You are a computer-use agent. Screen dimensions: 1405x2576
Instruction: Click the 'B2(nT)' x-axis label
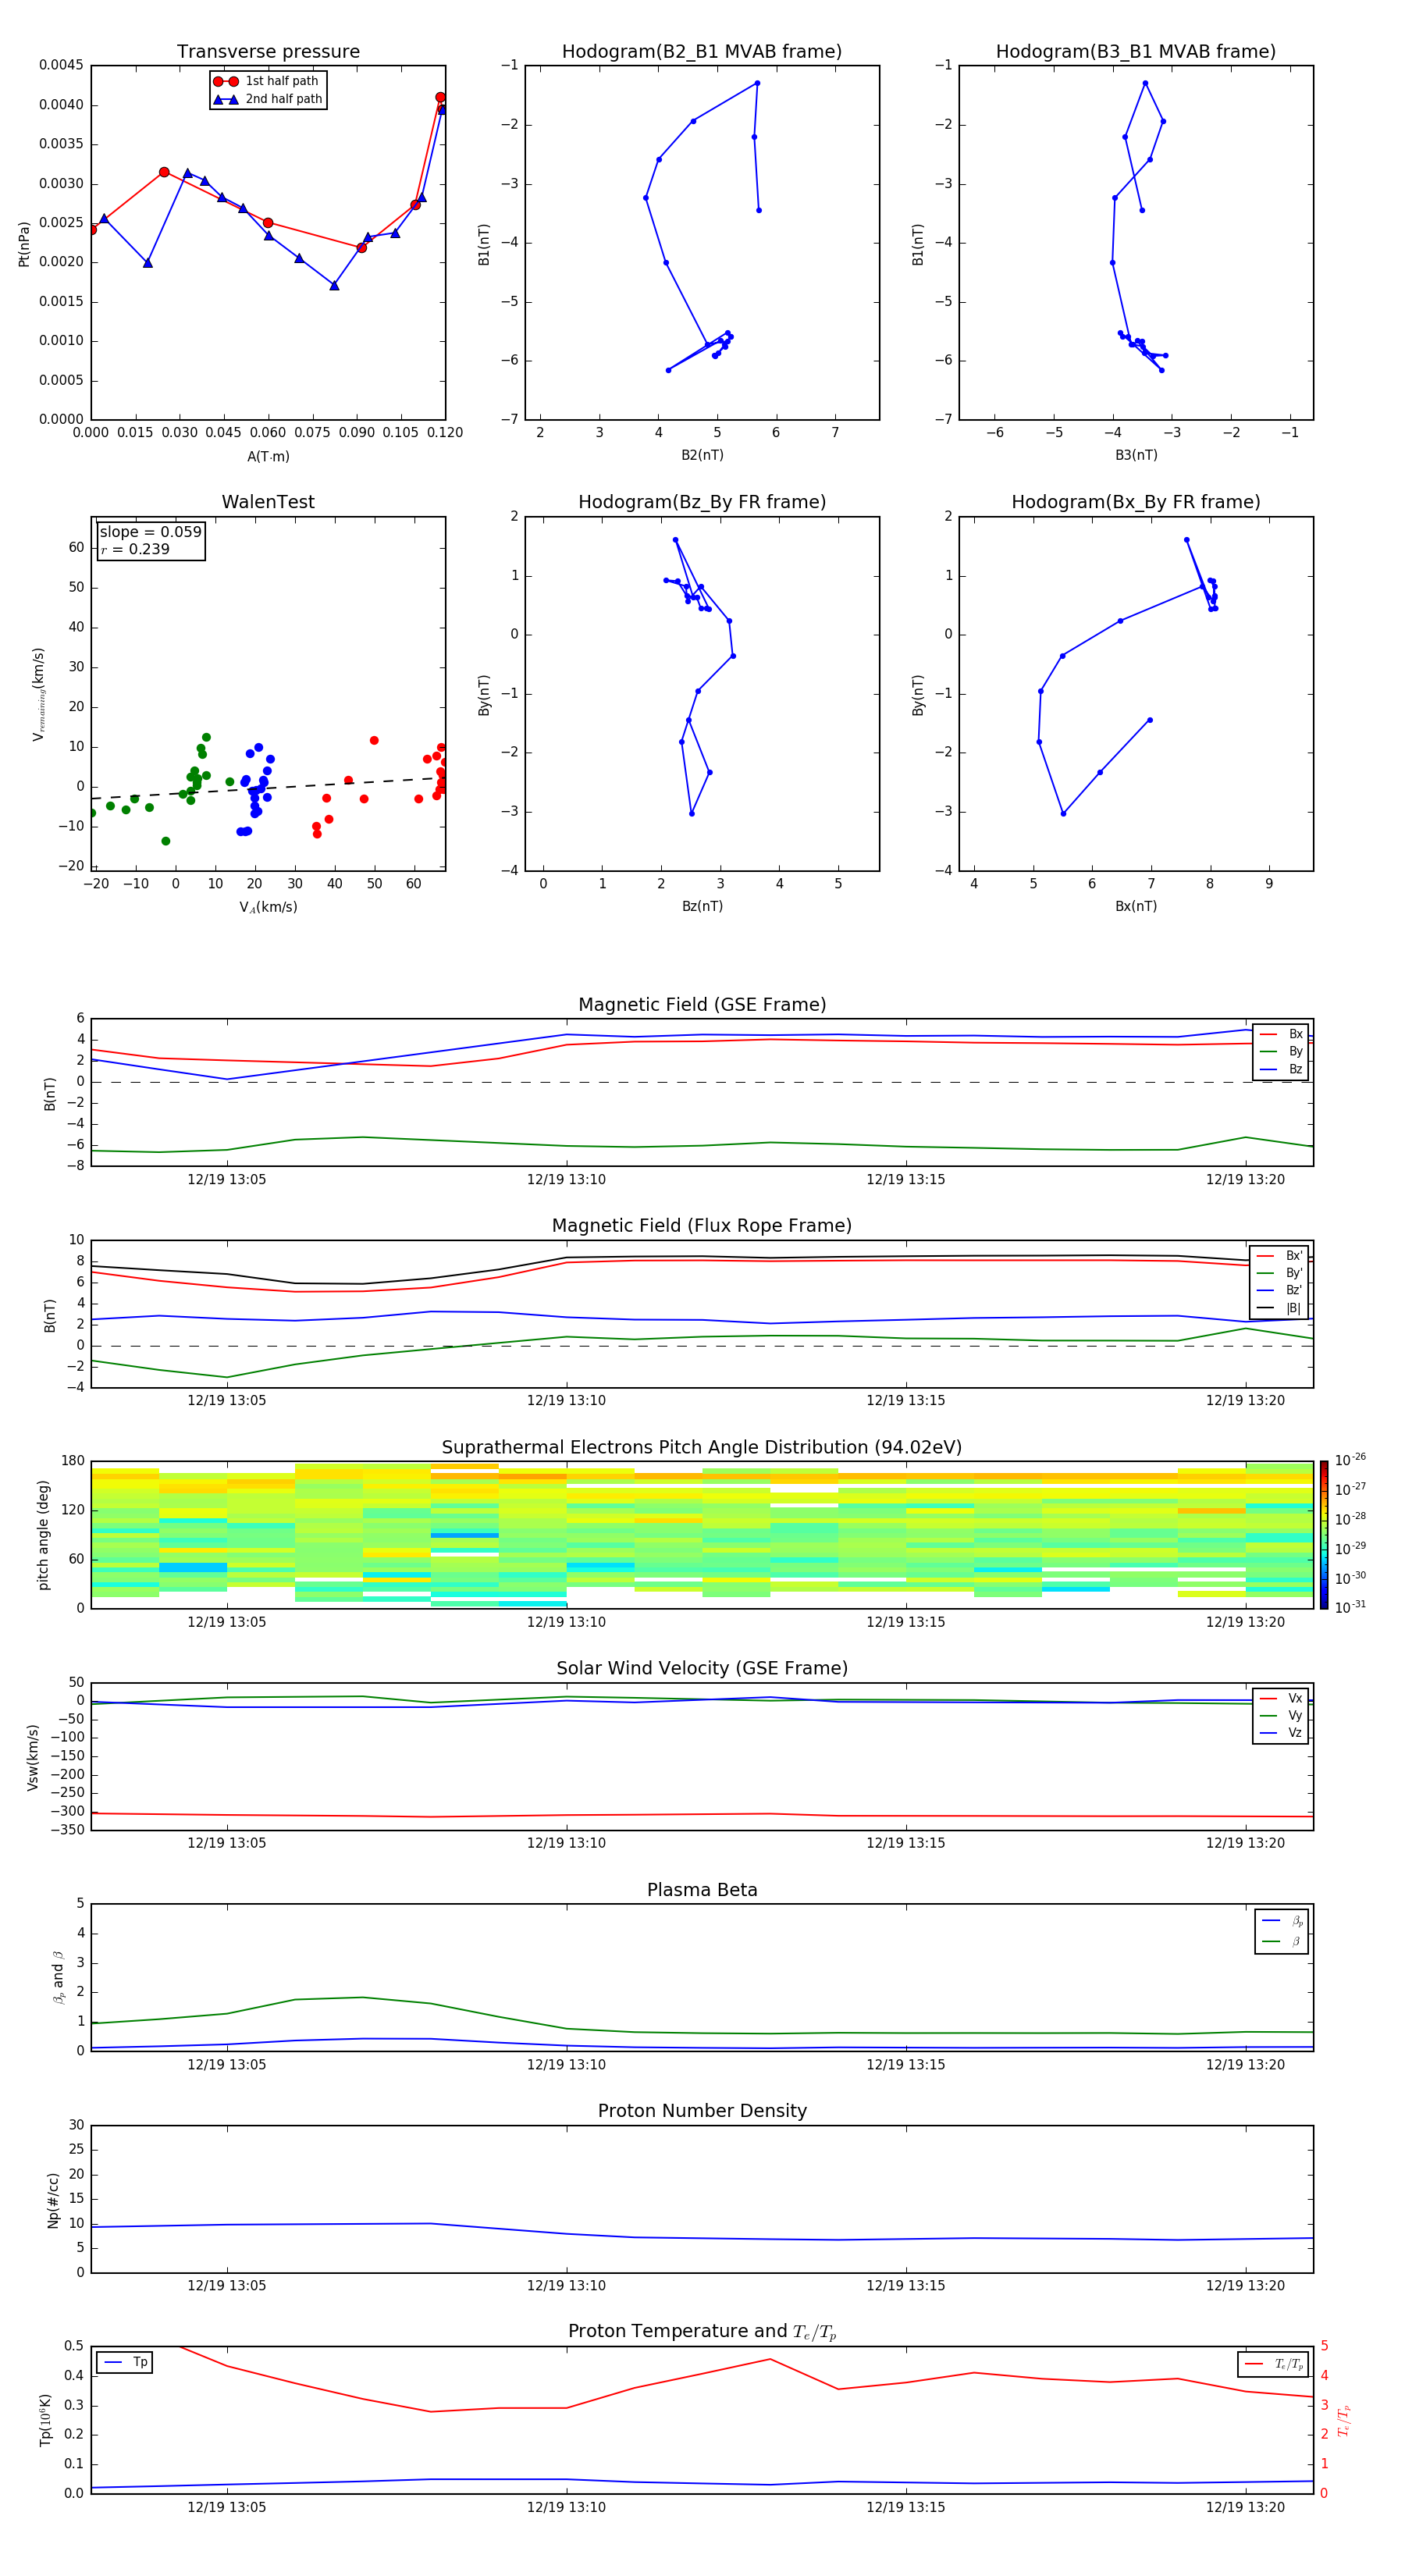(x=702, y=455)
